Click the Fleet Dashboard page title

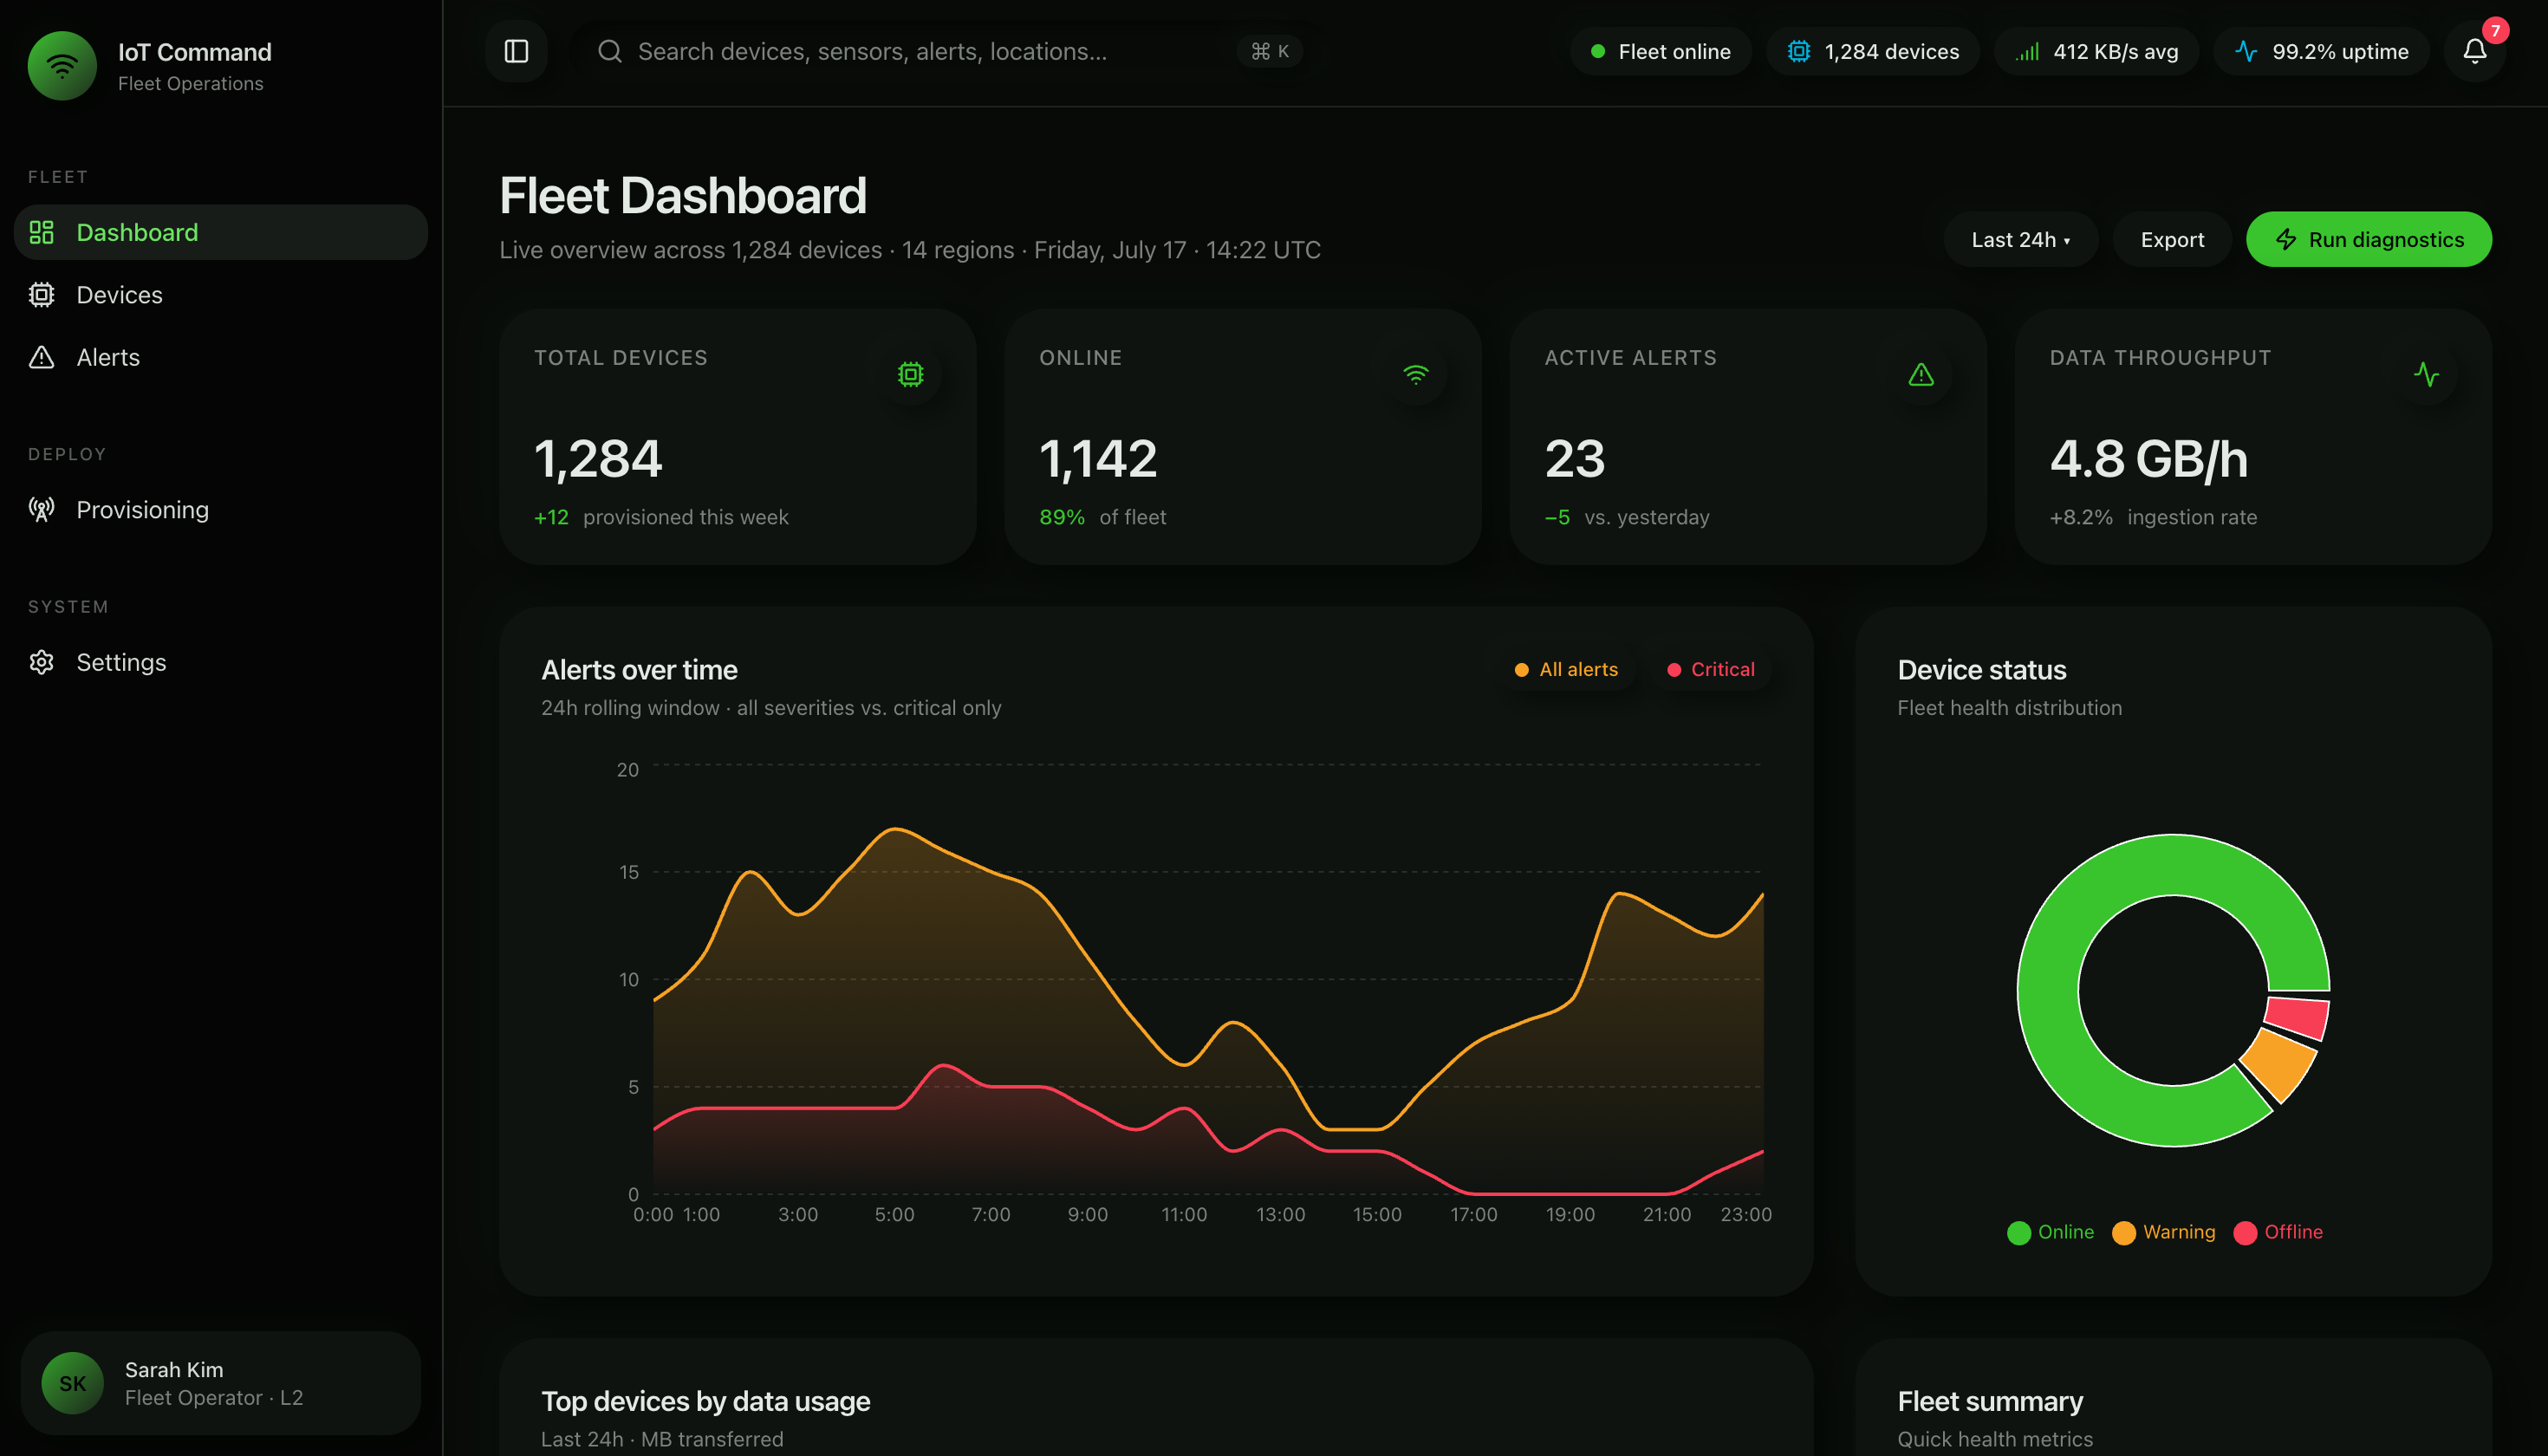coord(683,195)
